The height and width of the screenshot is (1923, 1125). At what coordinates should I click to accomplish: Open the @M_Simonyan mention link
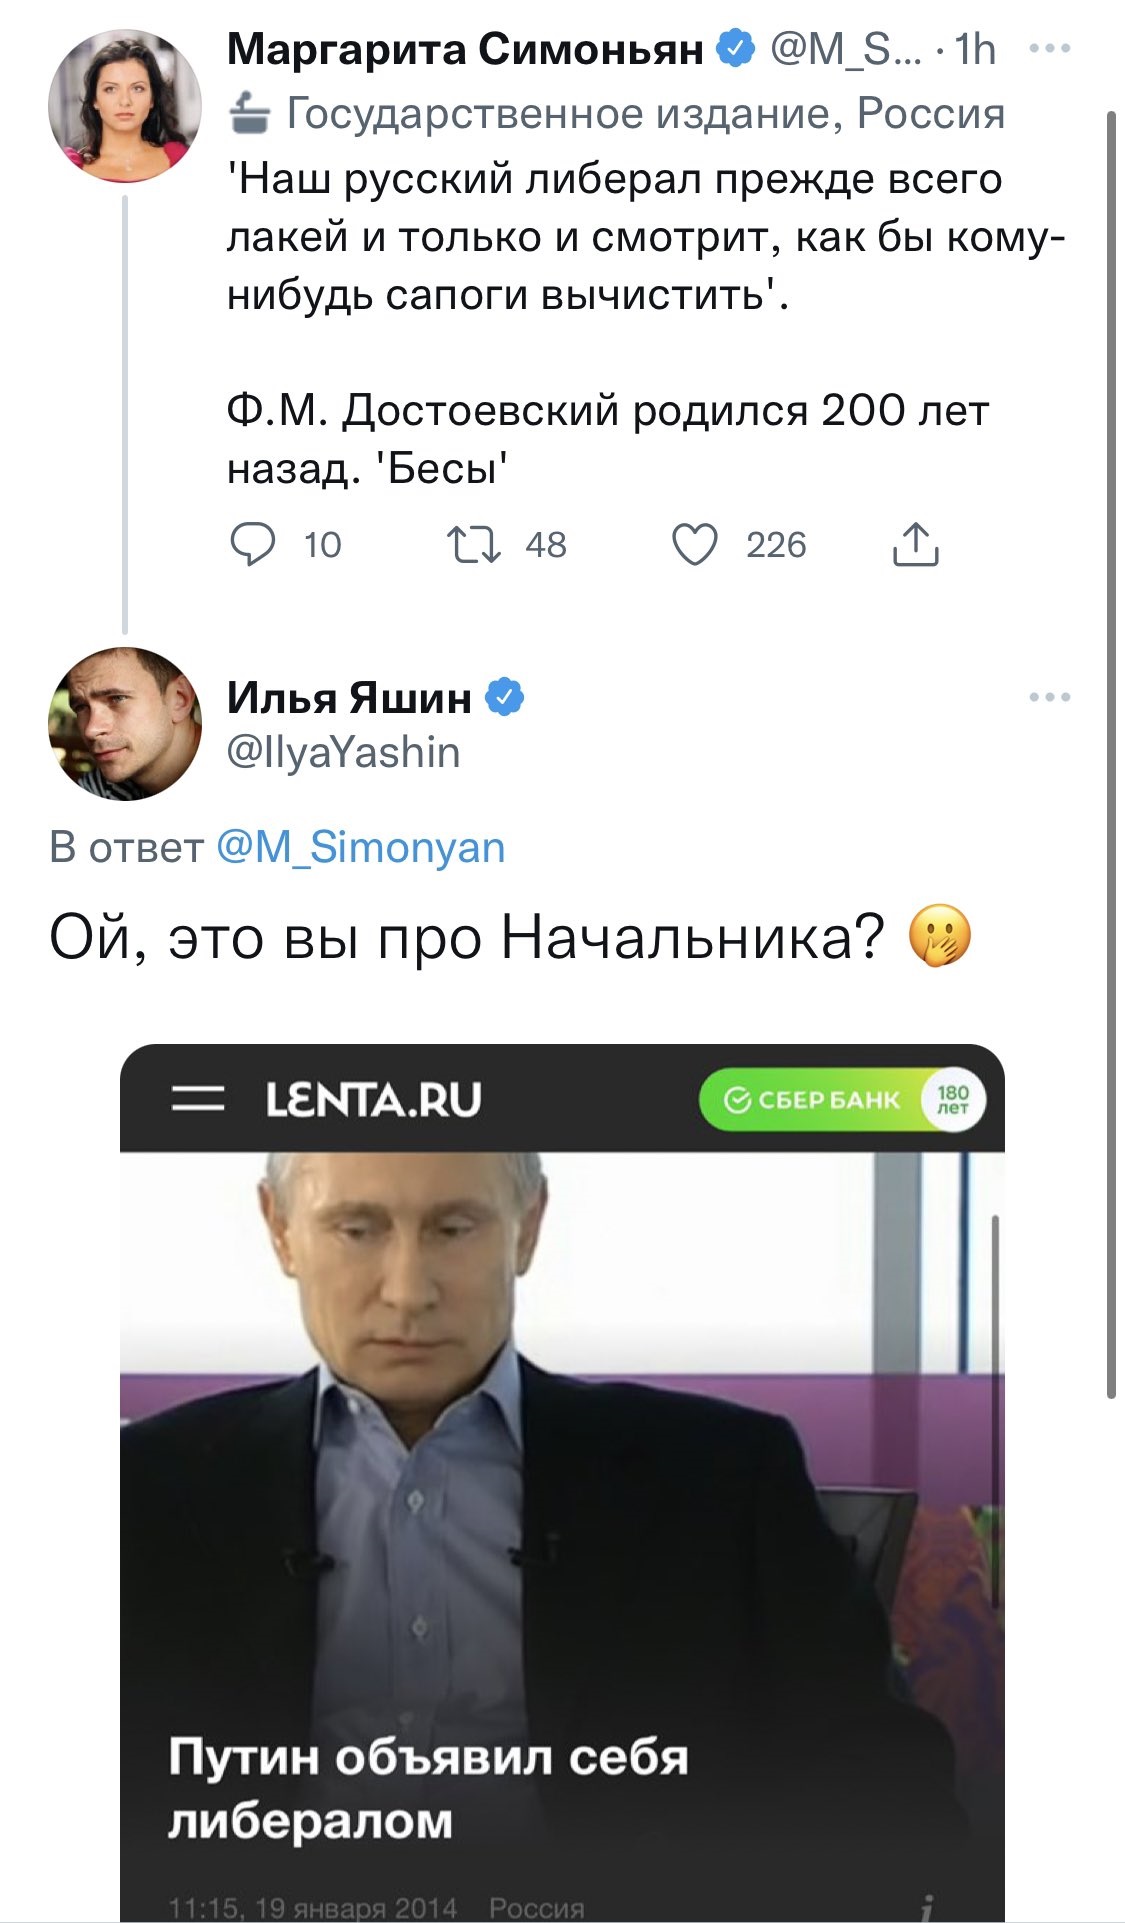[x=361, y=847]
